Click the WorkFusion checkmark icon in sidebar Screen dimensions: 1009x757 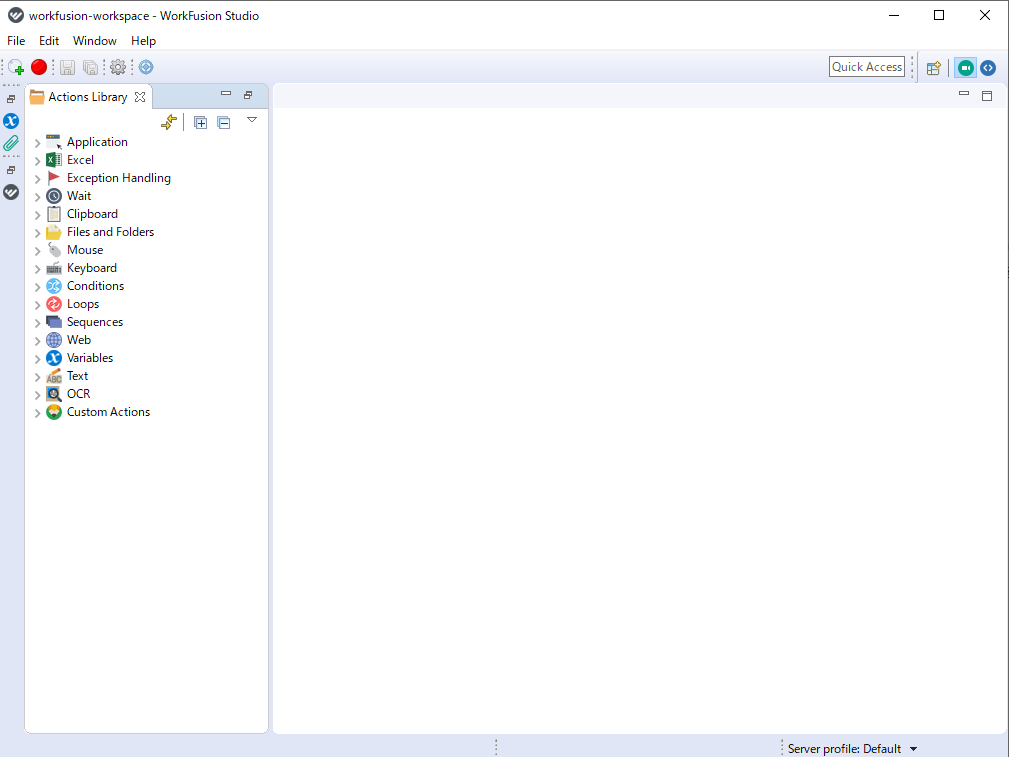pos(11,192)
